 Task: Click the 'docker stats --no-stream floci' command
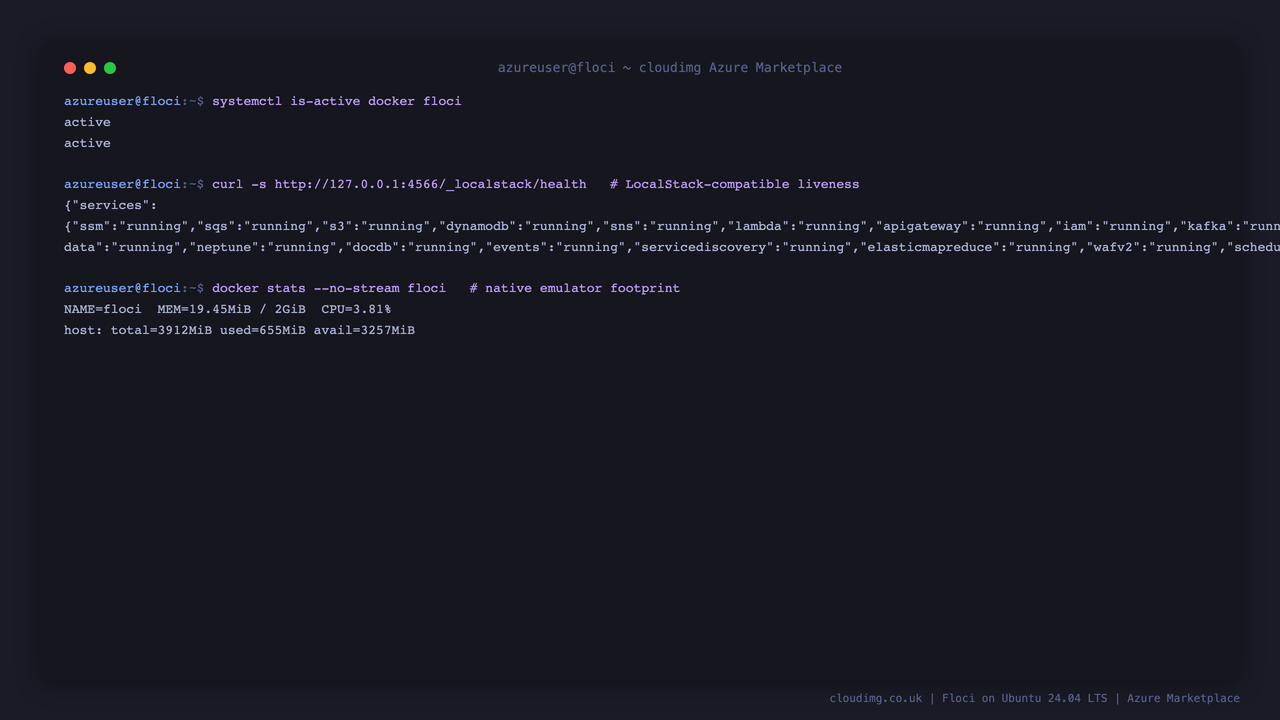pos(329,288)
